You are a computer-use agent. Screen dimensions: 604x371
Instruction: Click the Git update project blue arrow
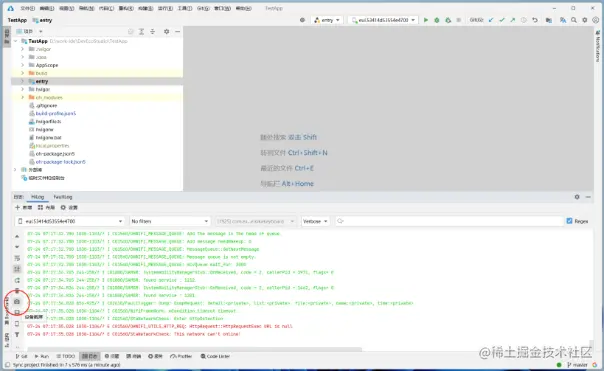tap(491, 20)
